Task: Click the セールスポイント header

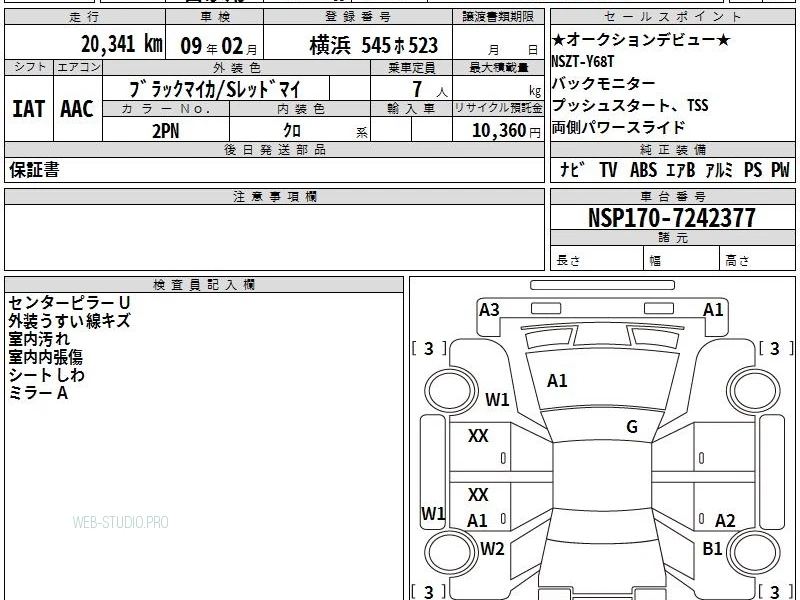Action: coord(672,17)
